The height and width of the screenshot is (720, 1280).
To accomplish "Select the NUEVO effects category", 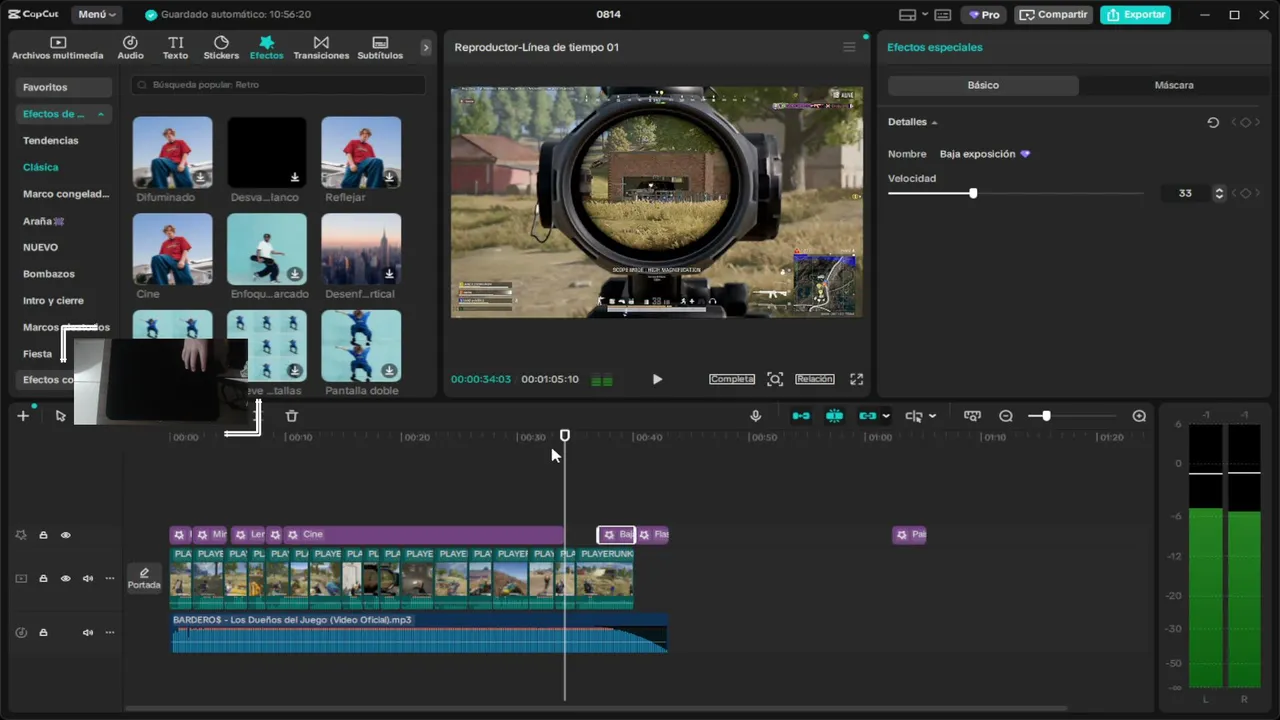I will point(41,247).
